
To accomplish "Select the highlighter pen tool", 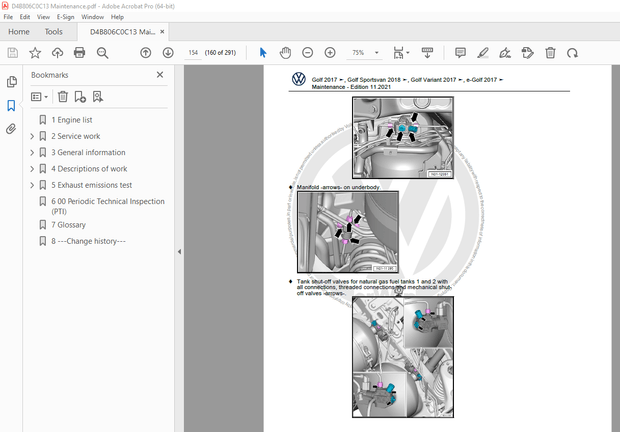I will [483, 53].
